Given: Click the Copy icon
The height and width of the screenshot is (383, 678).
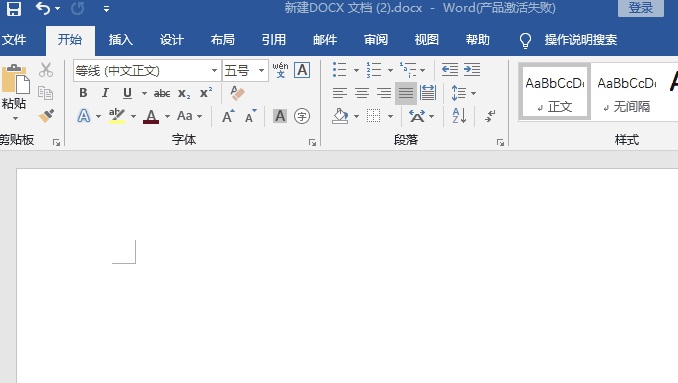Looking at the screenshot, I should (45, 93).
